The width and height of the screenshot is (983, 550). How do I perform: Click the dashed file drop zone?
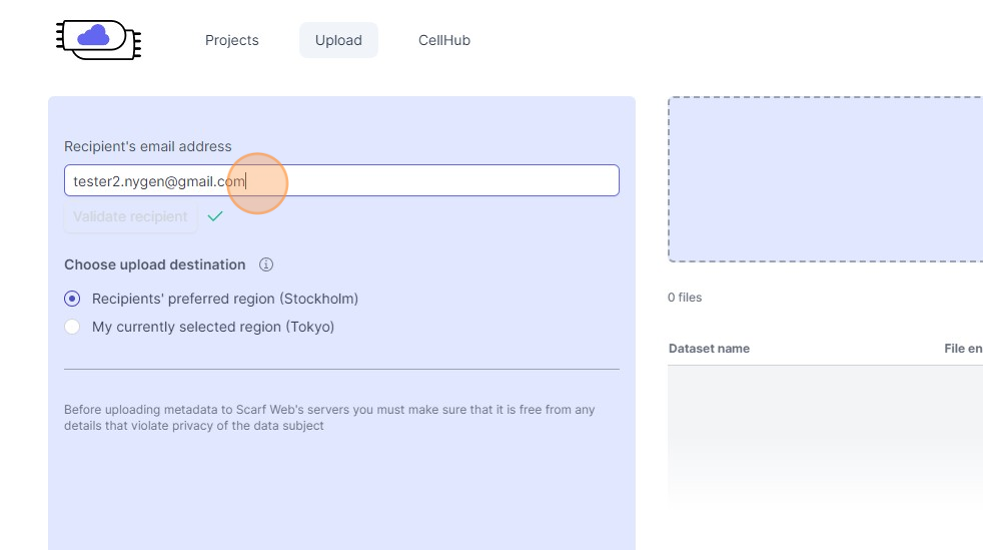click(825, 180)
